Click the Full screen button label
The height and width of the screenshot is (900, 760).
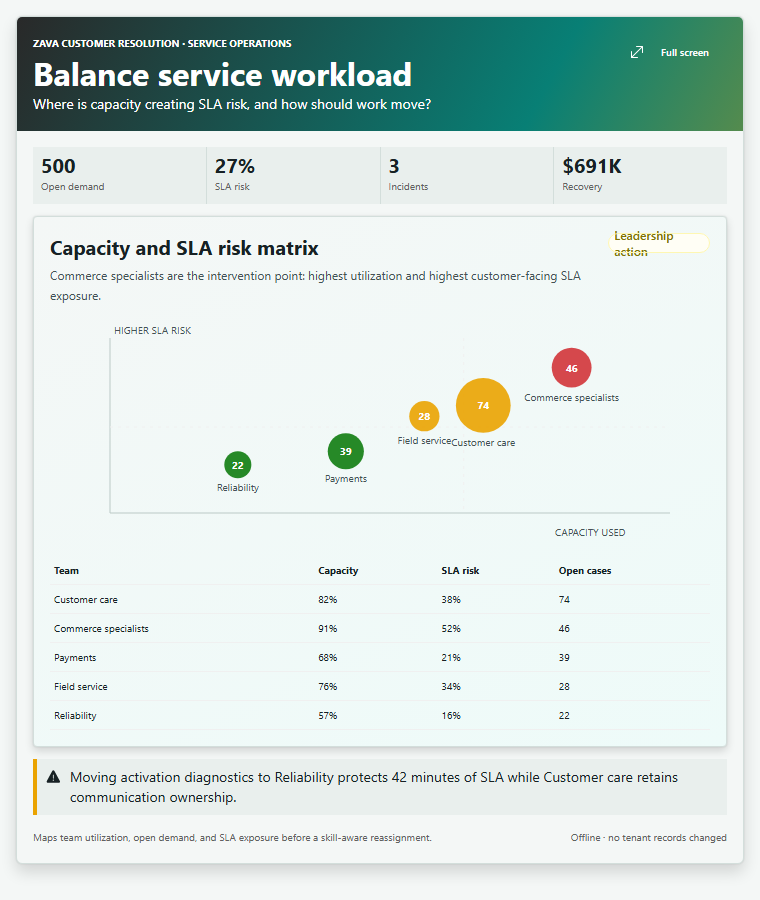684,52
